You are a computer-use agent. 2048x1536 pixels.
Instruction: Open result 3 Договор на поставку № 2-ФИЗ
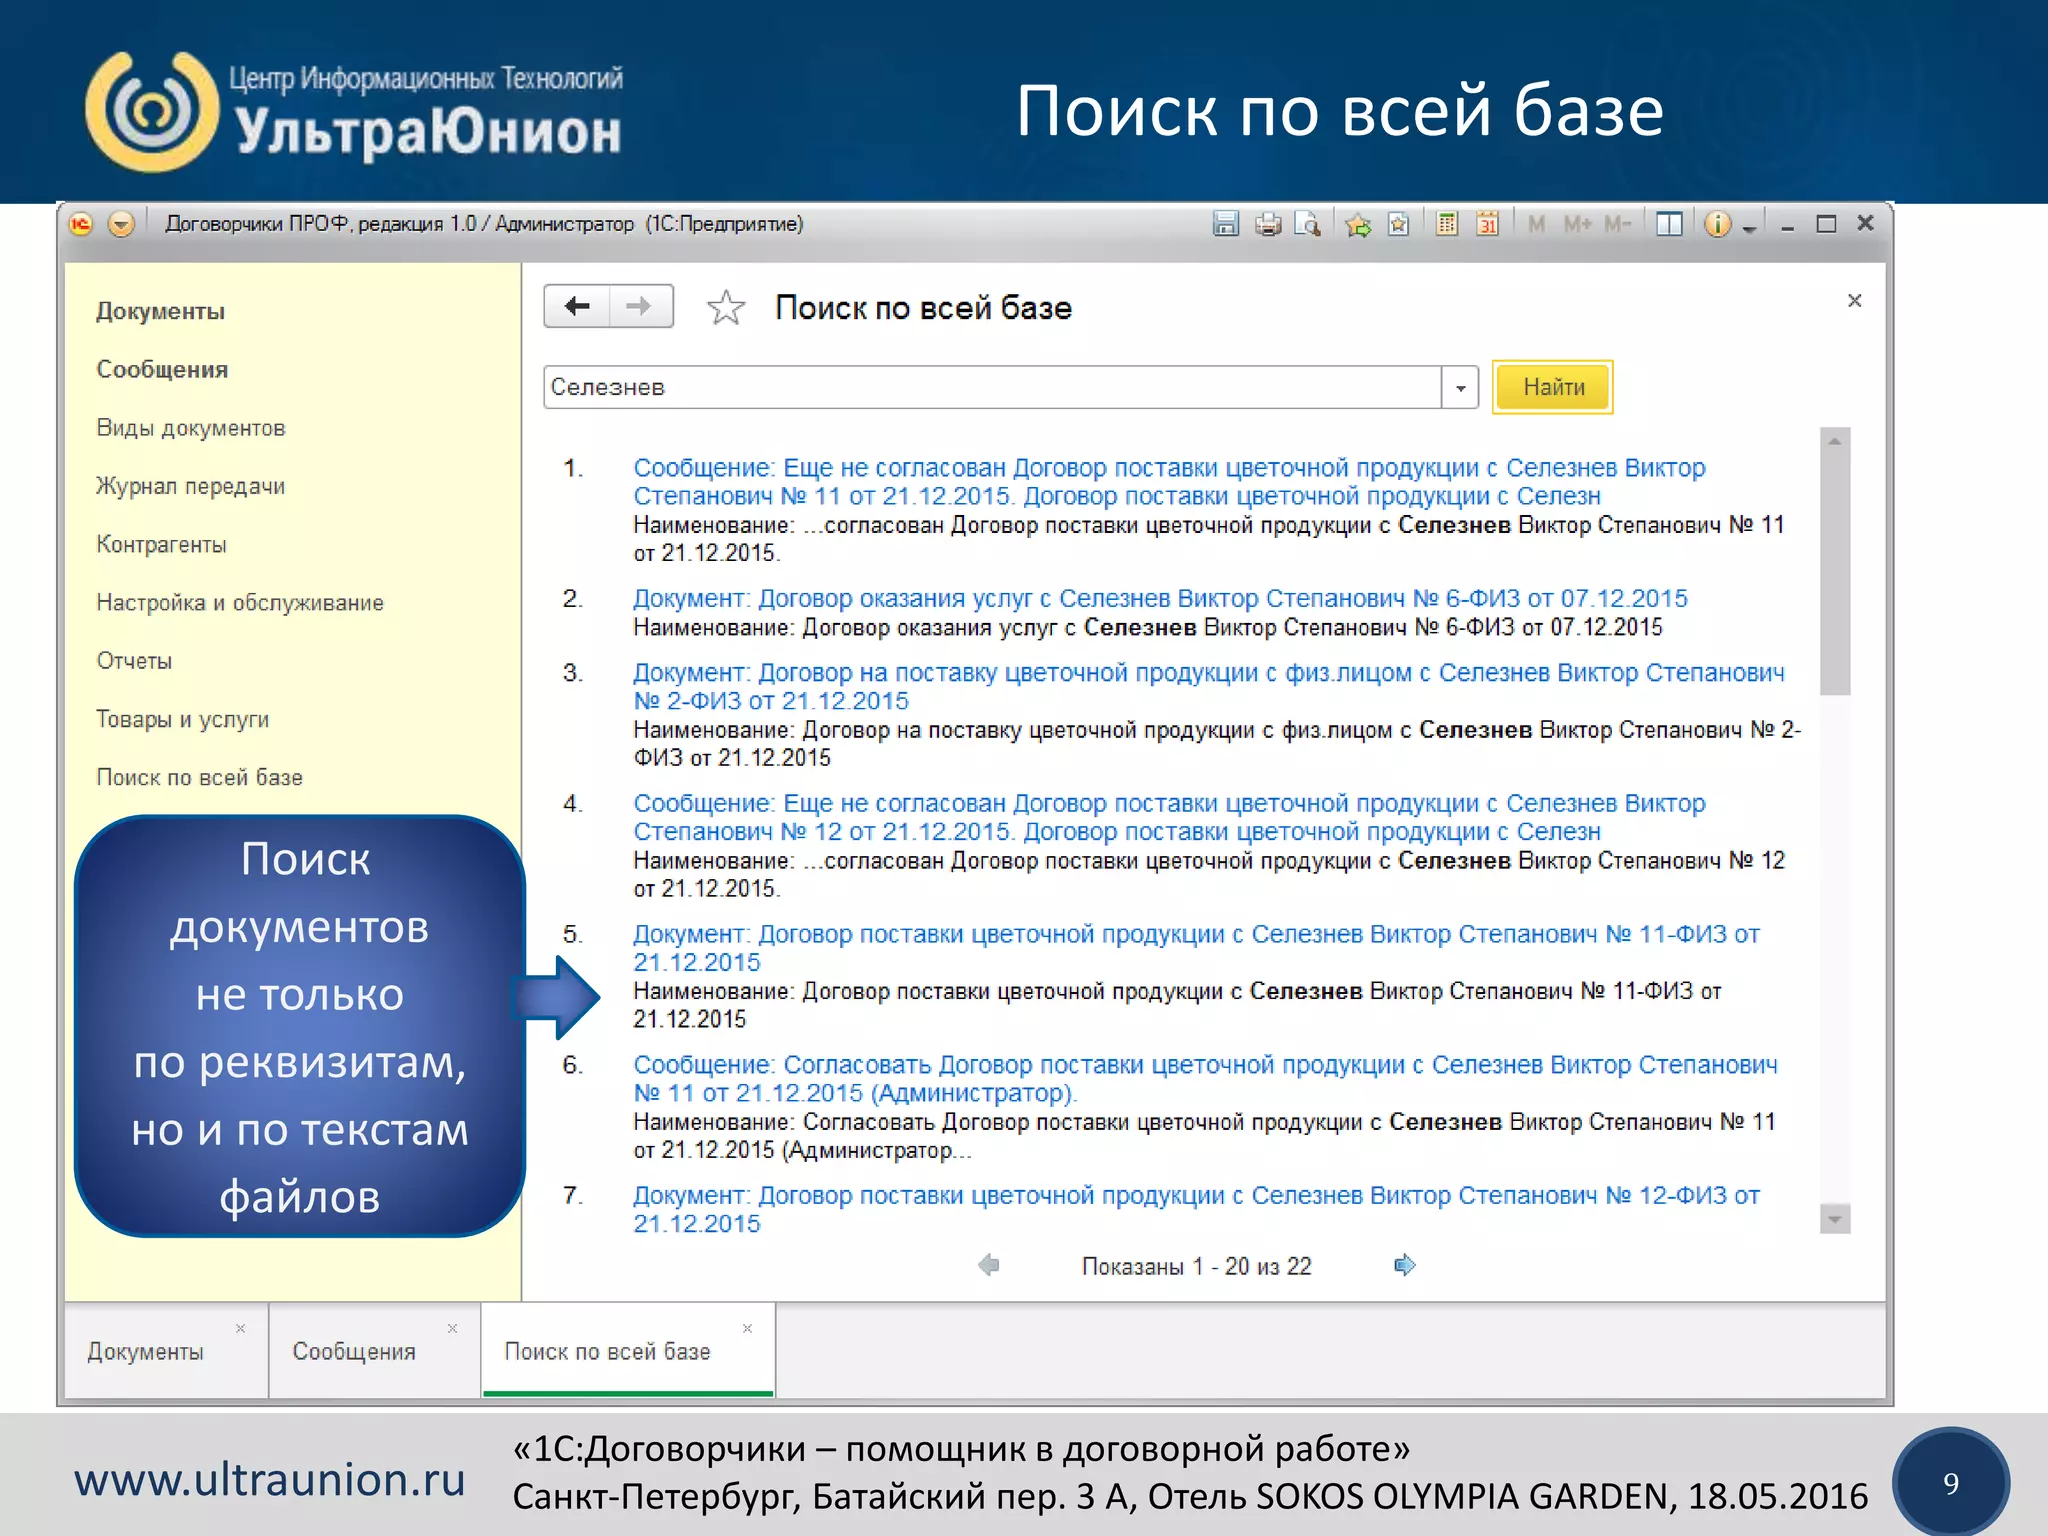coord(1208,687)
